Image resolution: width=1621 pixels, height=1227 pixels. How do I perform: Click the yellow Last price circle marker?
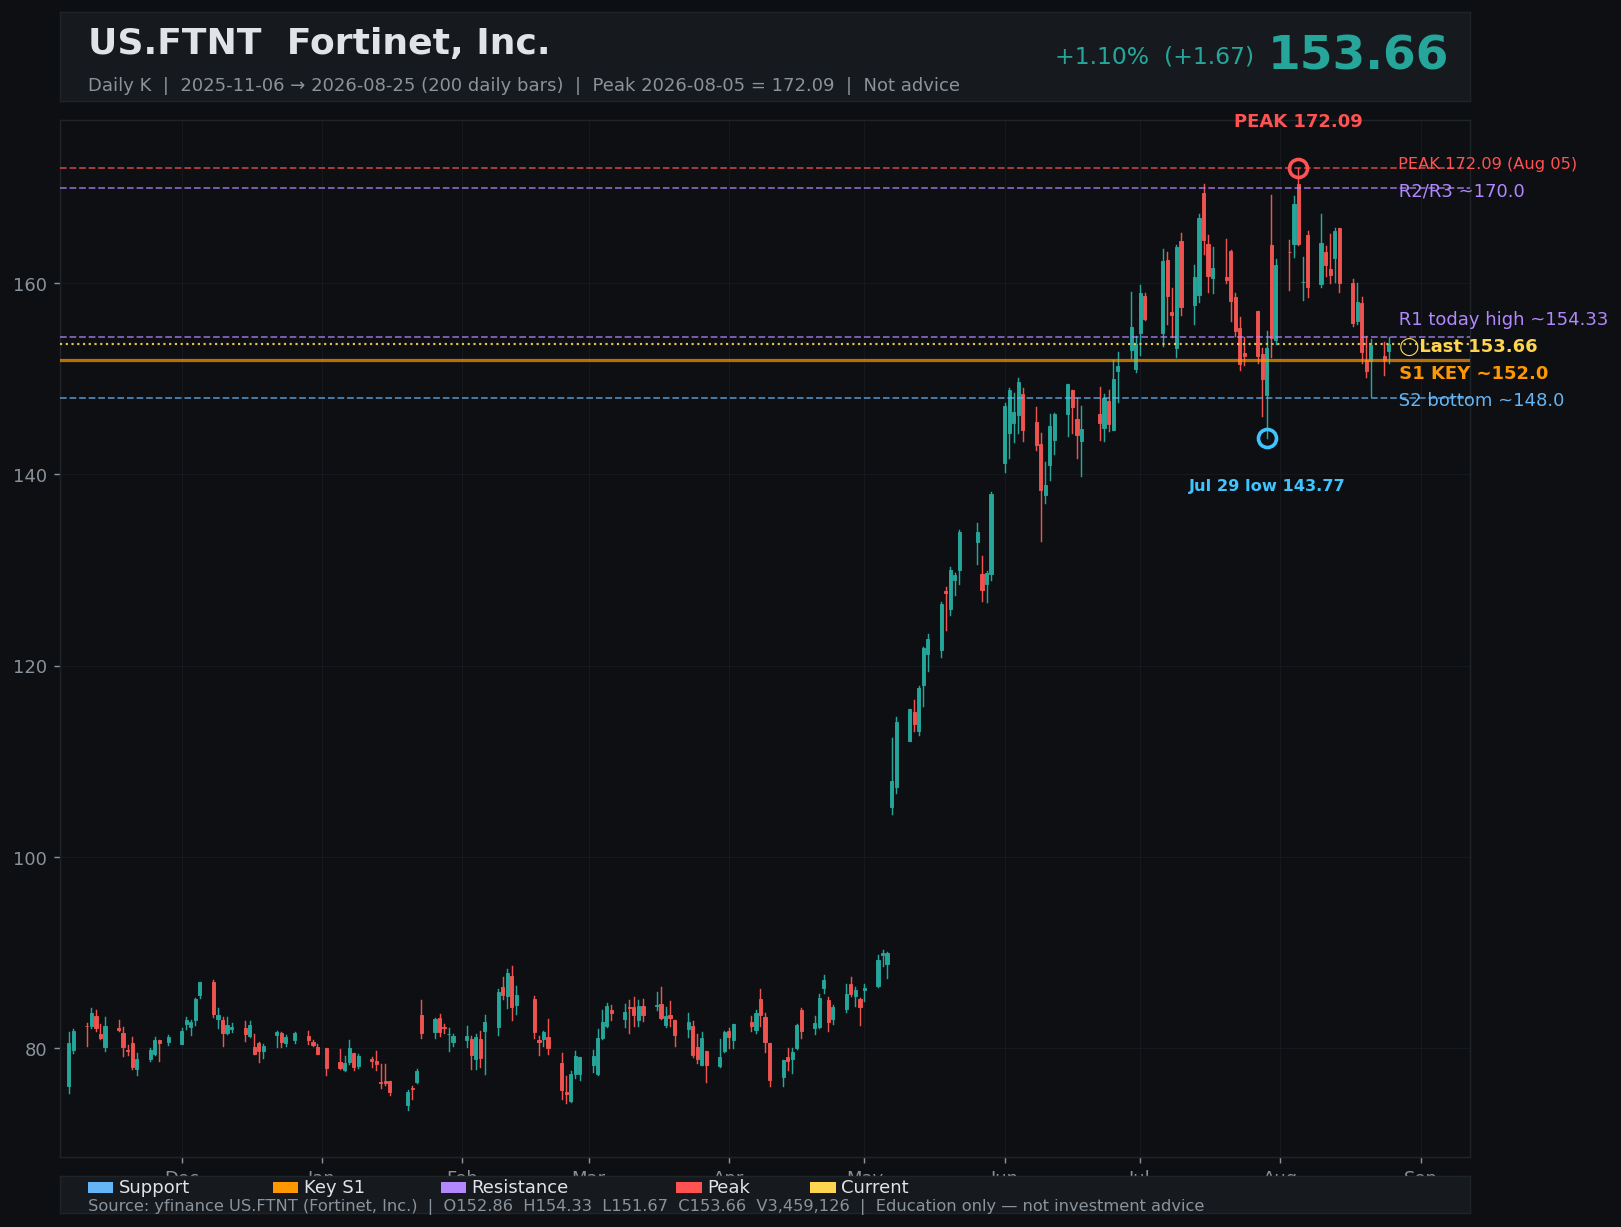(x=1409, y=347)
